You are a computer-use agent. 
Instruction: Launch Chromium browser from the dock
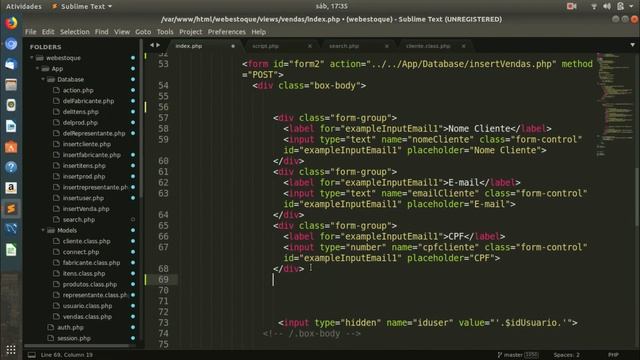[x=11, y=44]
